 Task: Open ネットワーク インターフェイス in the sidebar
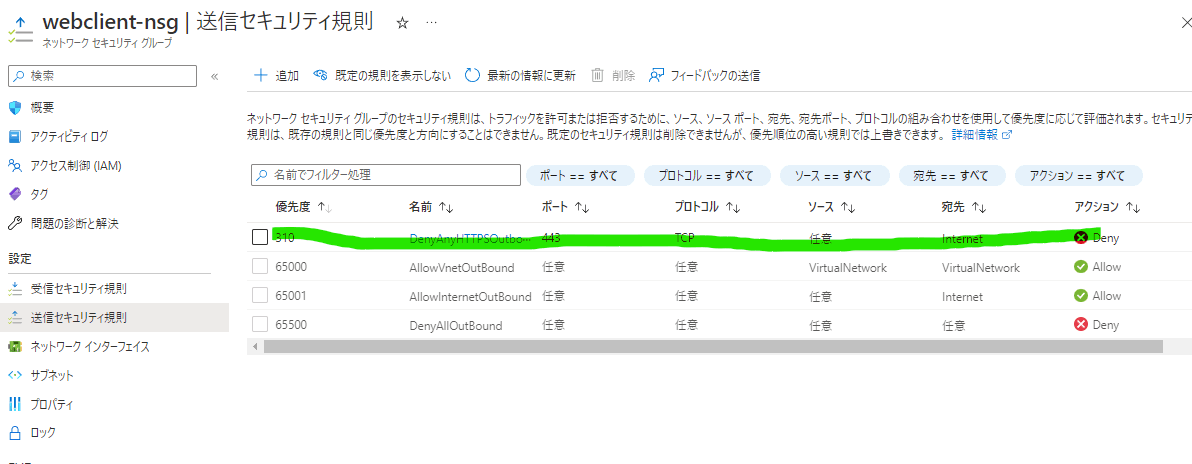tap(90, 347)
